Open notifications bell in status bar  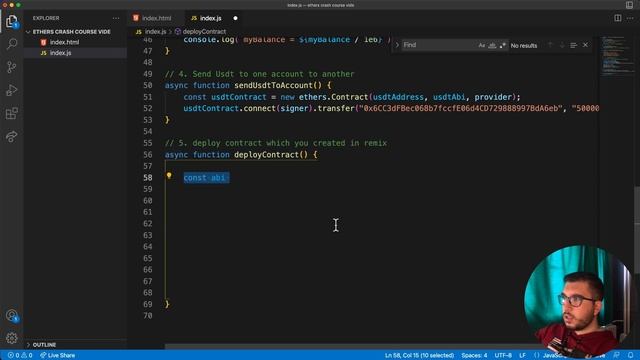click(x=631, y=356)
